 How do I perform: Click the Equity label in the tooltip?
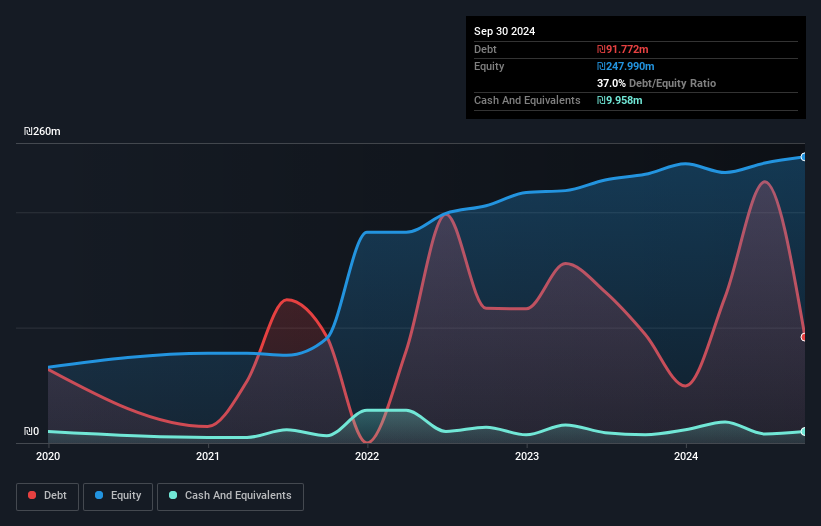coord(489,66)
